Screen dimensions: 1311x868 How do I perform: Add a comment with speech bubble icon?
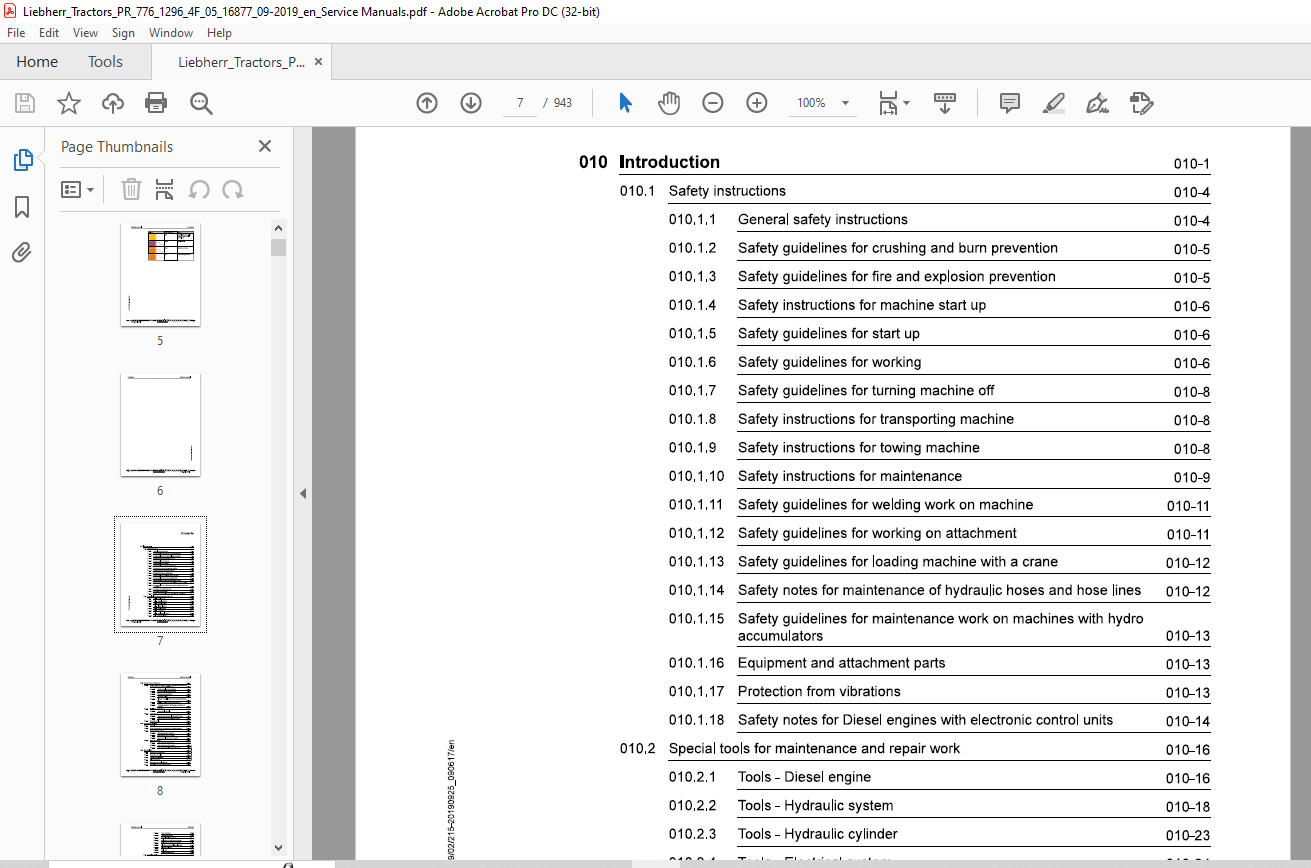(1010, 103)
